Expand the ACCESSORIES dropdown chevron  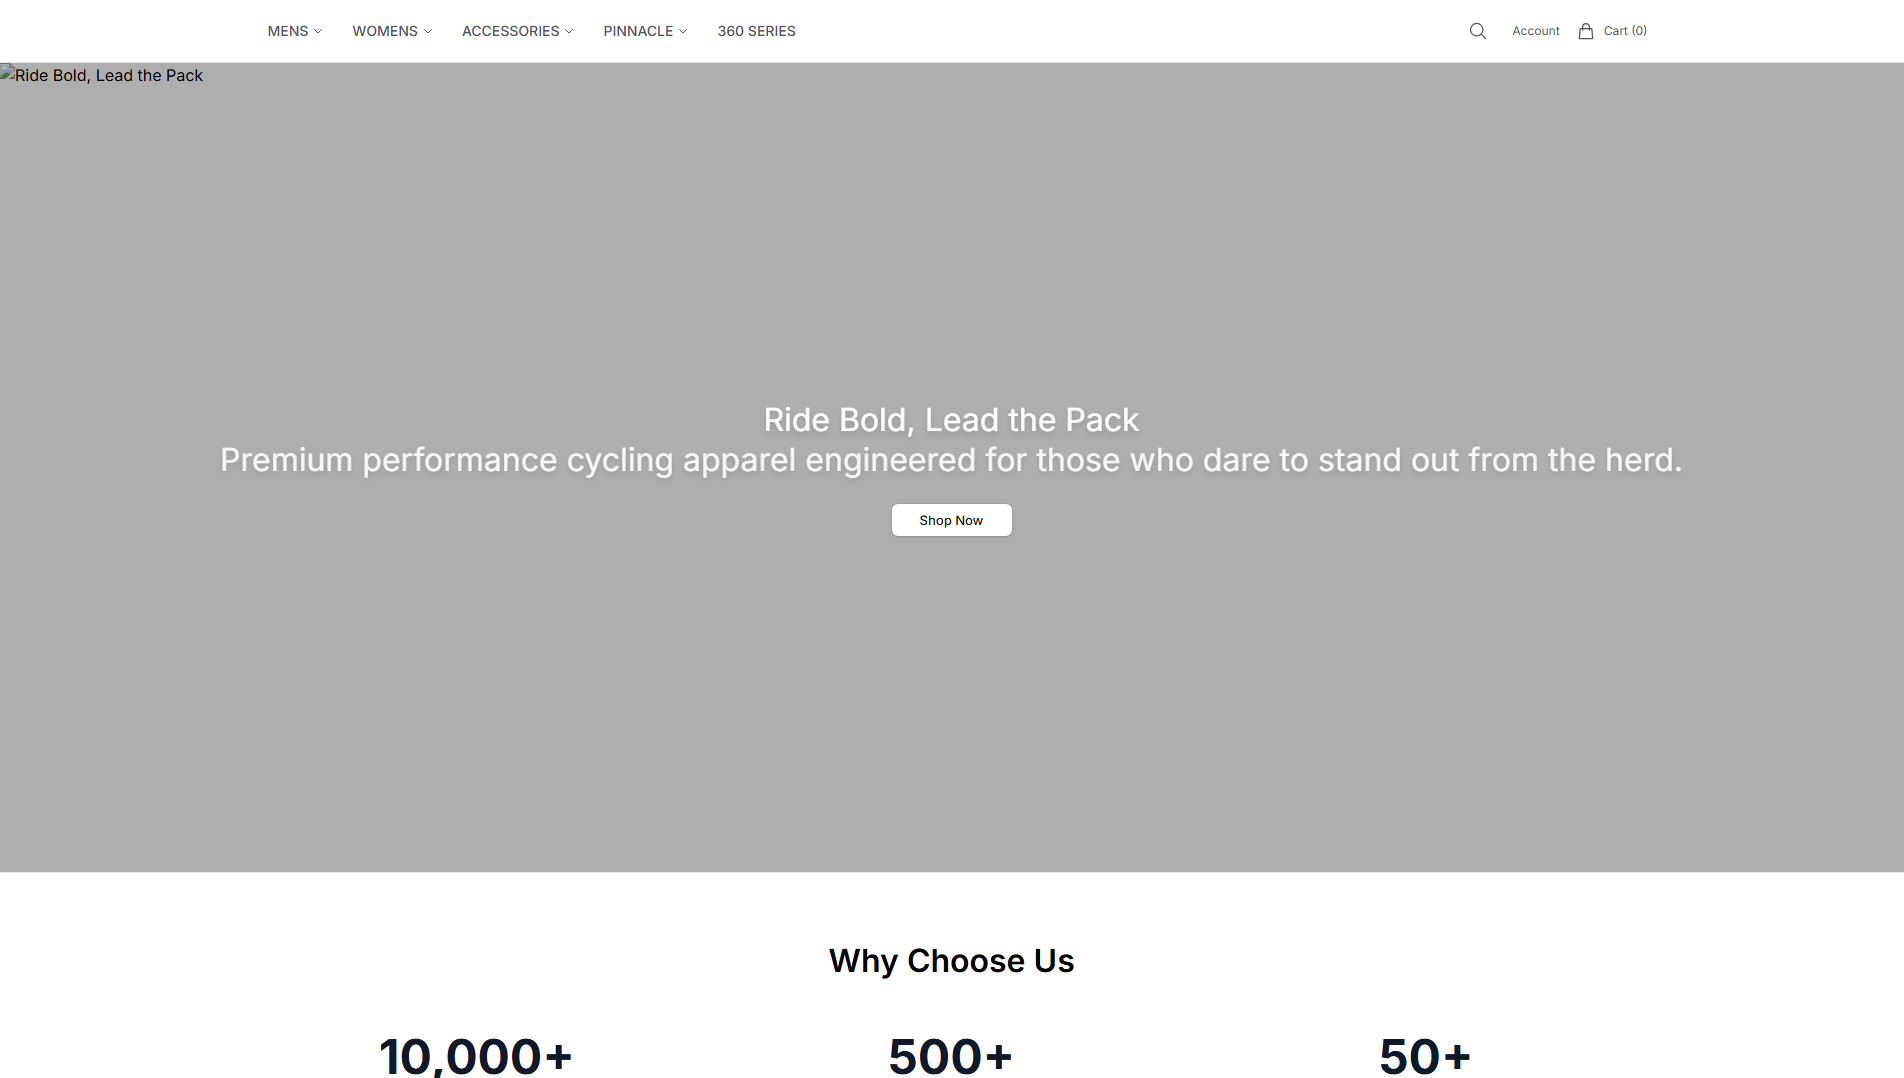(x=569, y=31)
